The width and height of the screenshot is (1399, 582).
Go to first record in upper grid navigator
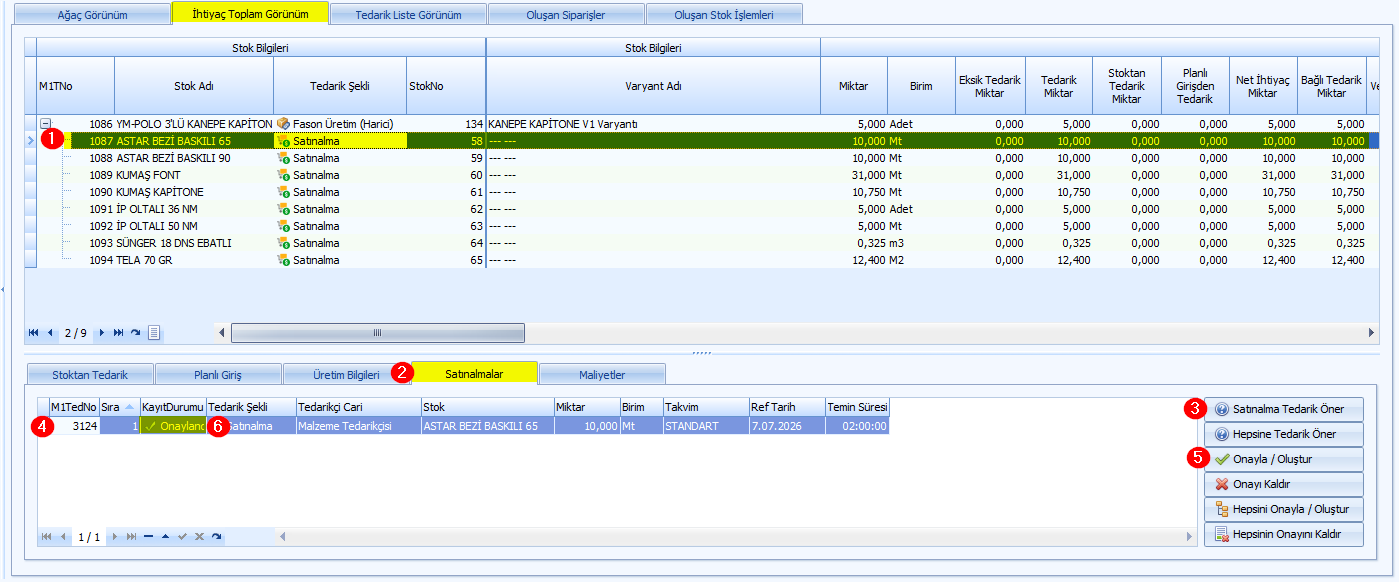coord(34,332)
